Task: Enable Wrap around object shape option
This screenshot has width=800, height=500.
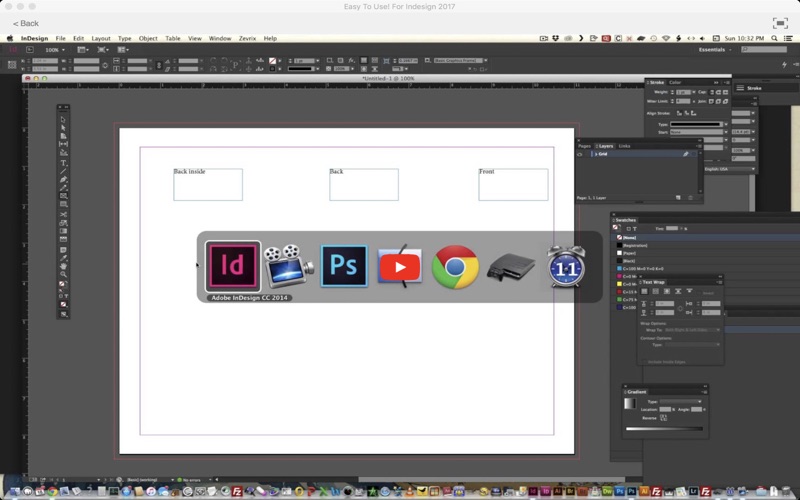Action: [x=667, y=291]
